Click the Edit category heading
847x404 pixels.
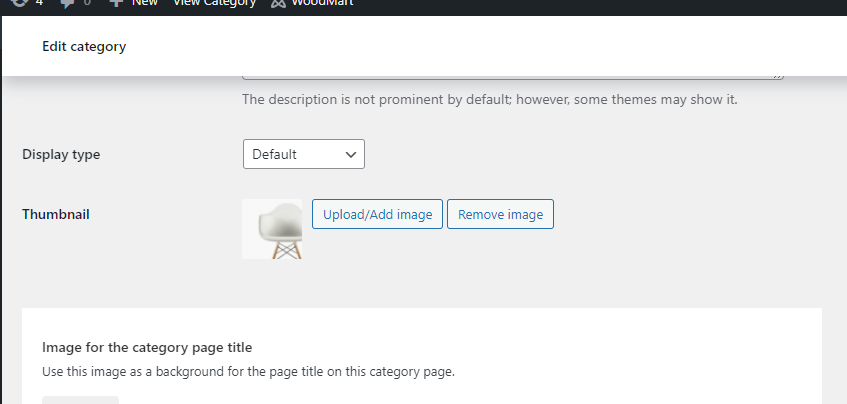coord(84,46)
